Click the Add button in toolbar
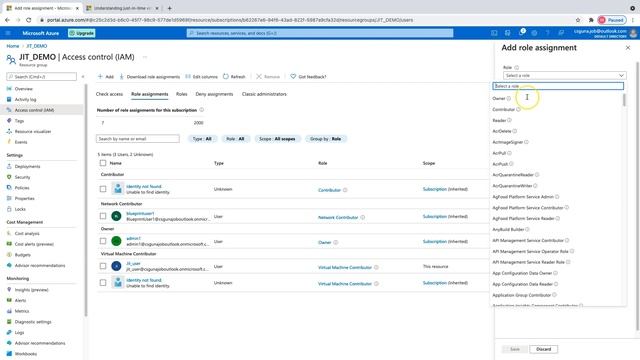Image resolution: width=640 pixels, height=360 pixels. pos(106,76)
